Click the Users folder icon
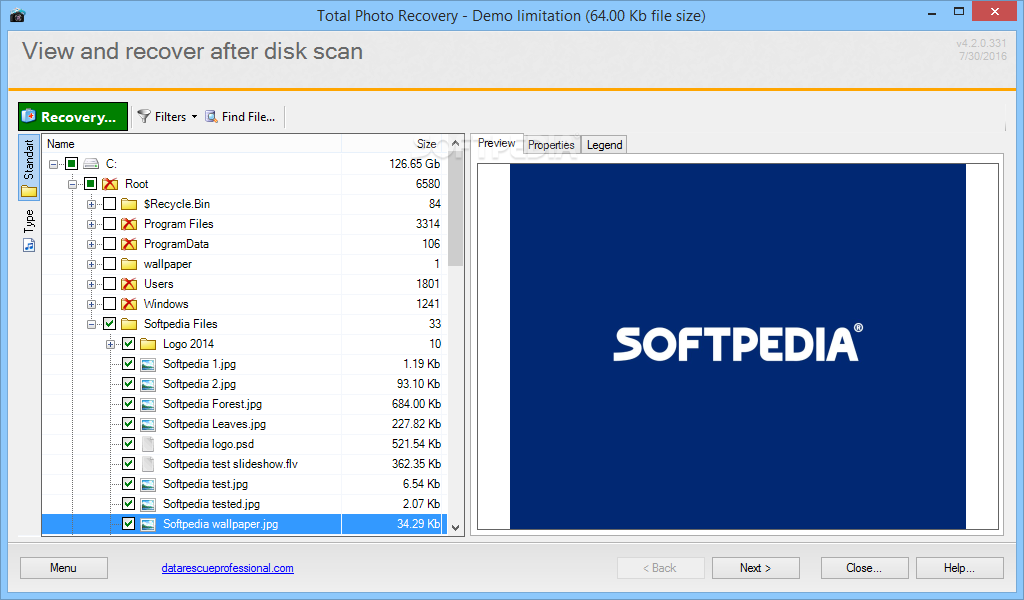This screenshot has width=1024, height=600. pos(129,284)
